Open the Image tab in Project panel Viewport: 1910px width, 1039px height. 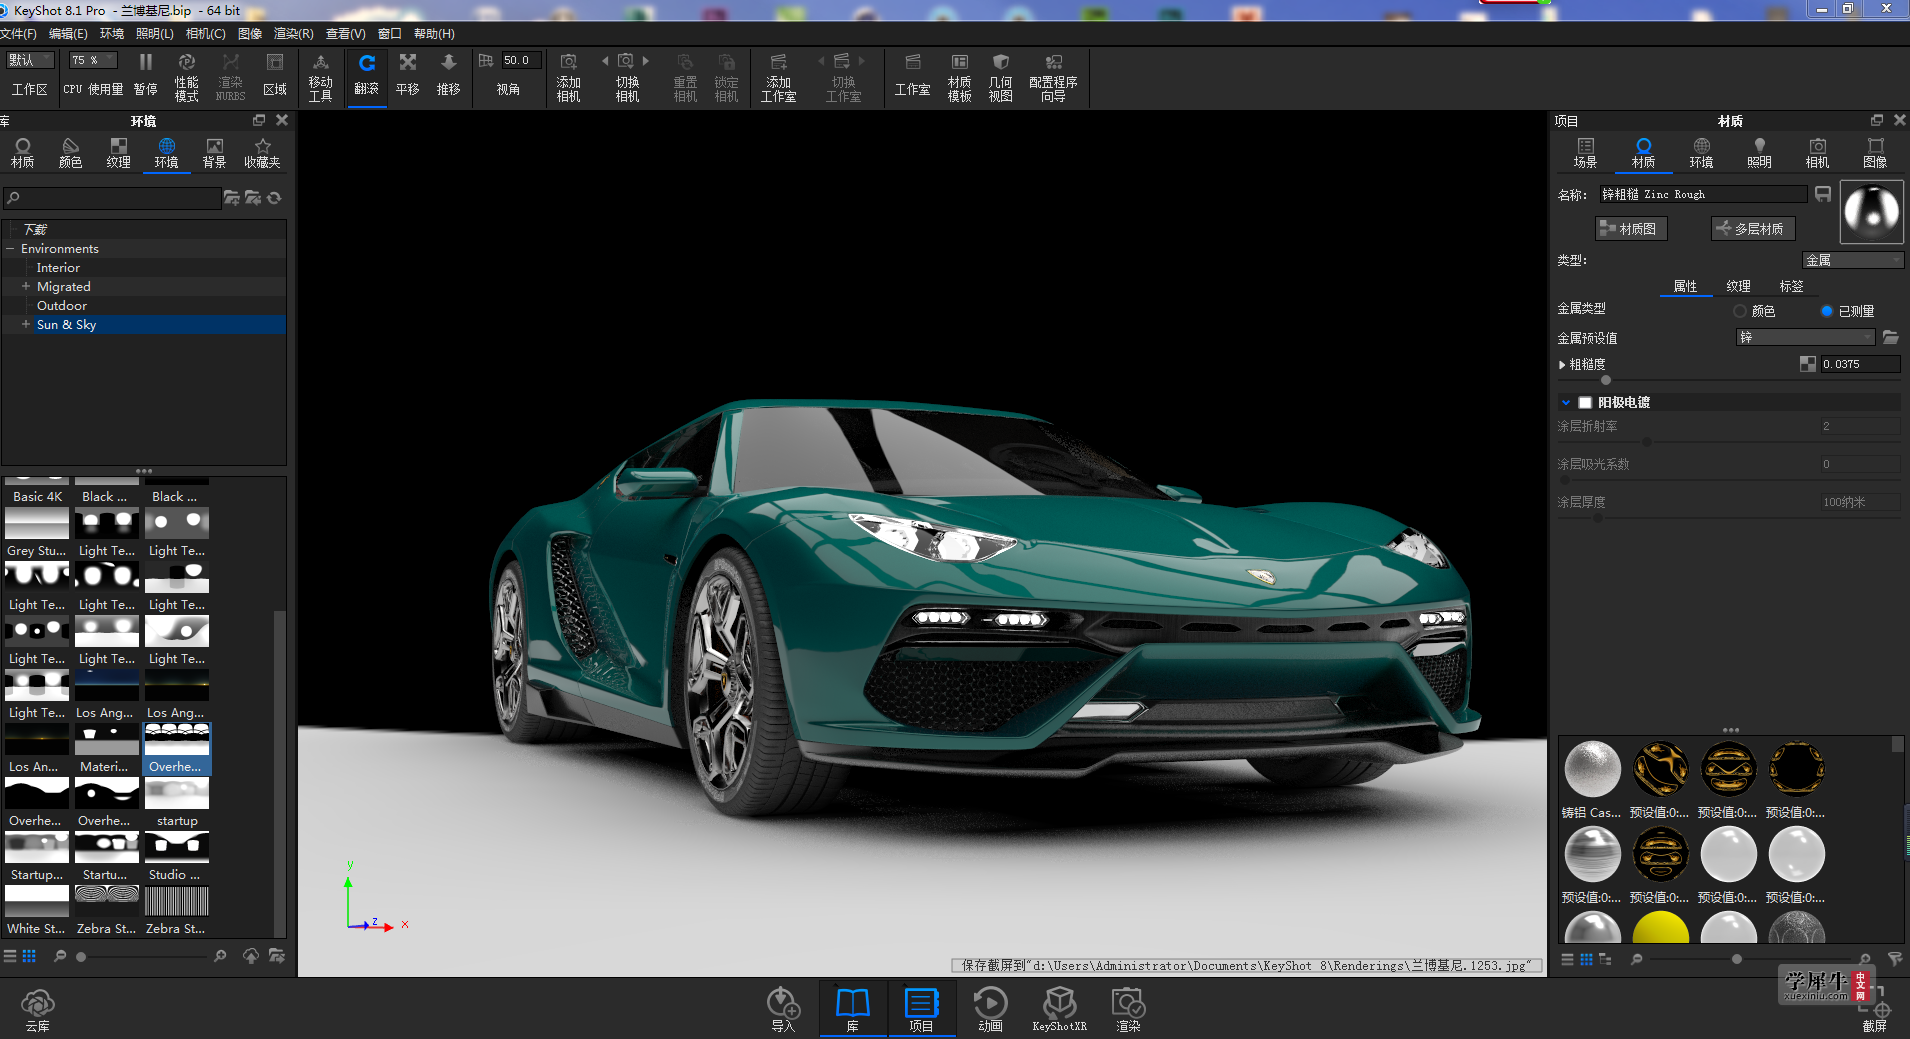1876,153
